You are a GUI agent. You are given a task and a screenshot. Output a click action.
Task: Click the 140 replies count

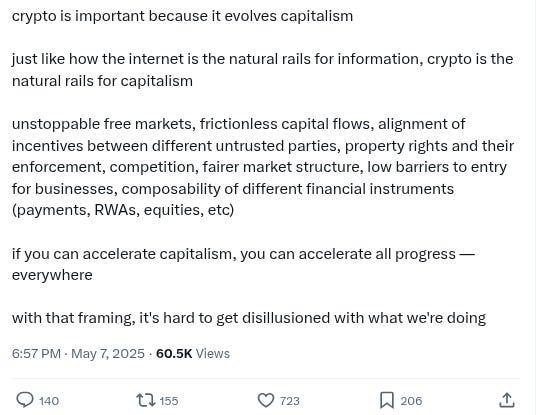point(49,401)
